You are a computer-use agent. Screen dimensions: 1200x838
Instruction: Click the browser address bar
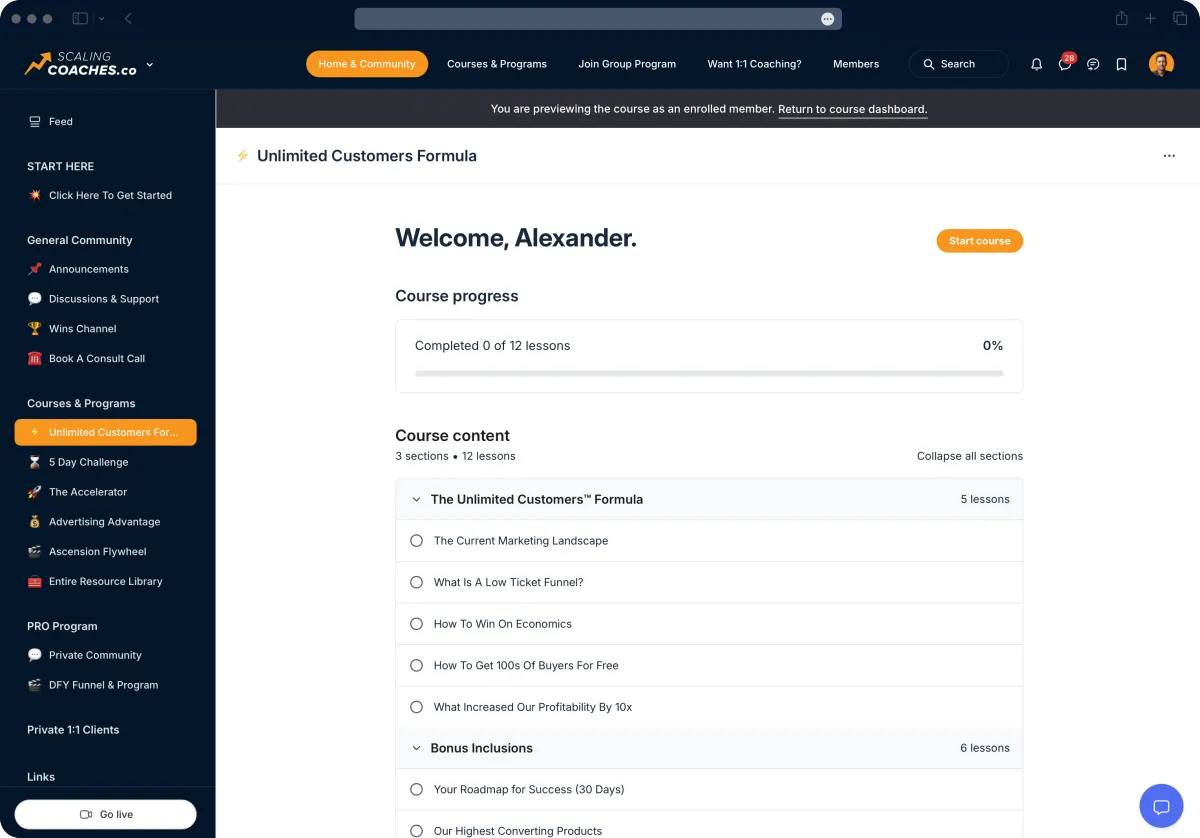tap(598, 19)
